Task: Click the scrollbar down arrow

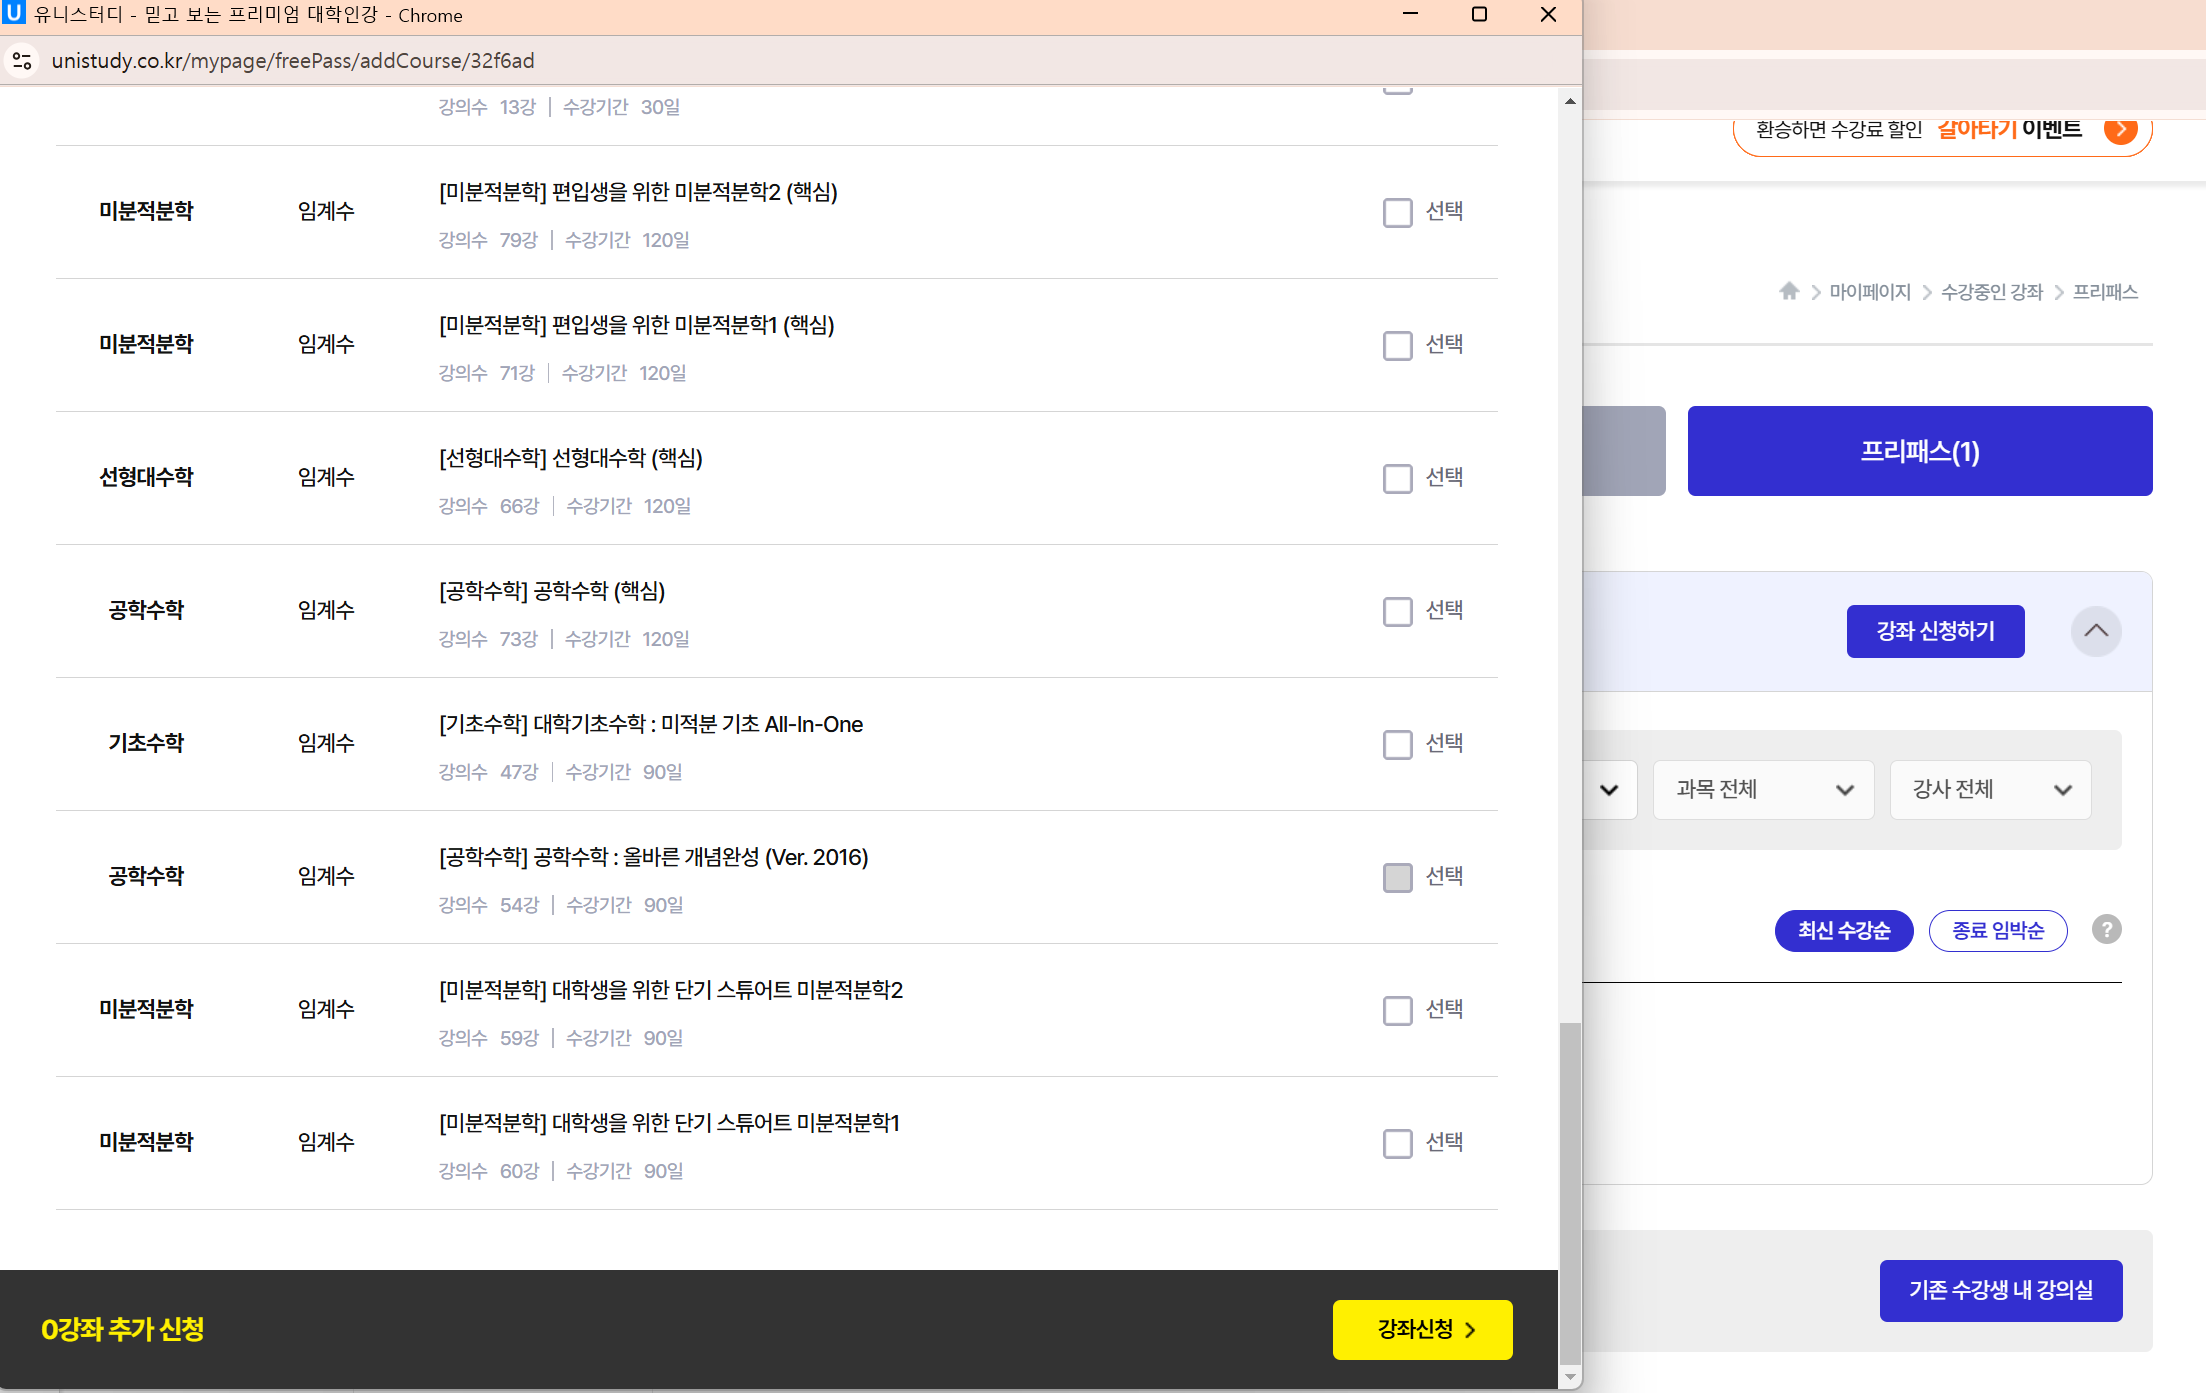Action: point(1570,1378)
